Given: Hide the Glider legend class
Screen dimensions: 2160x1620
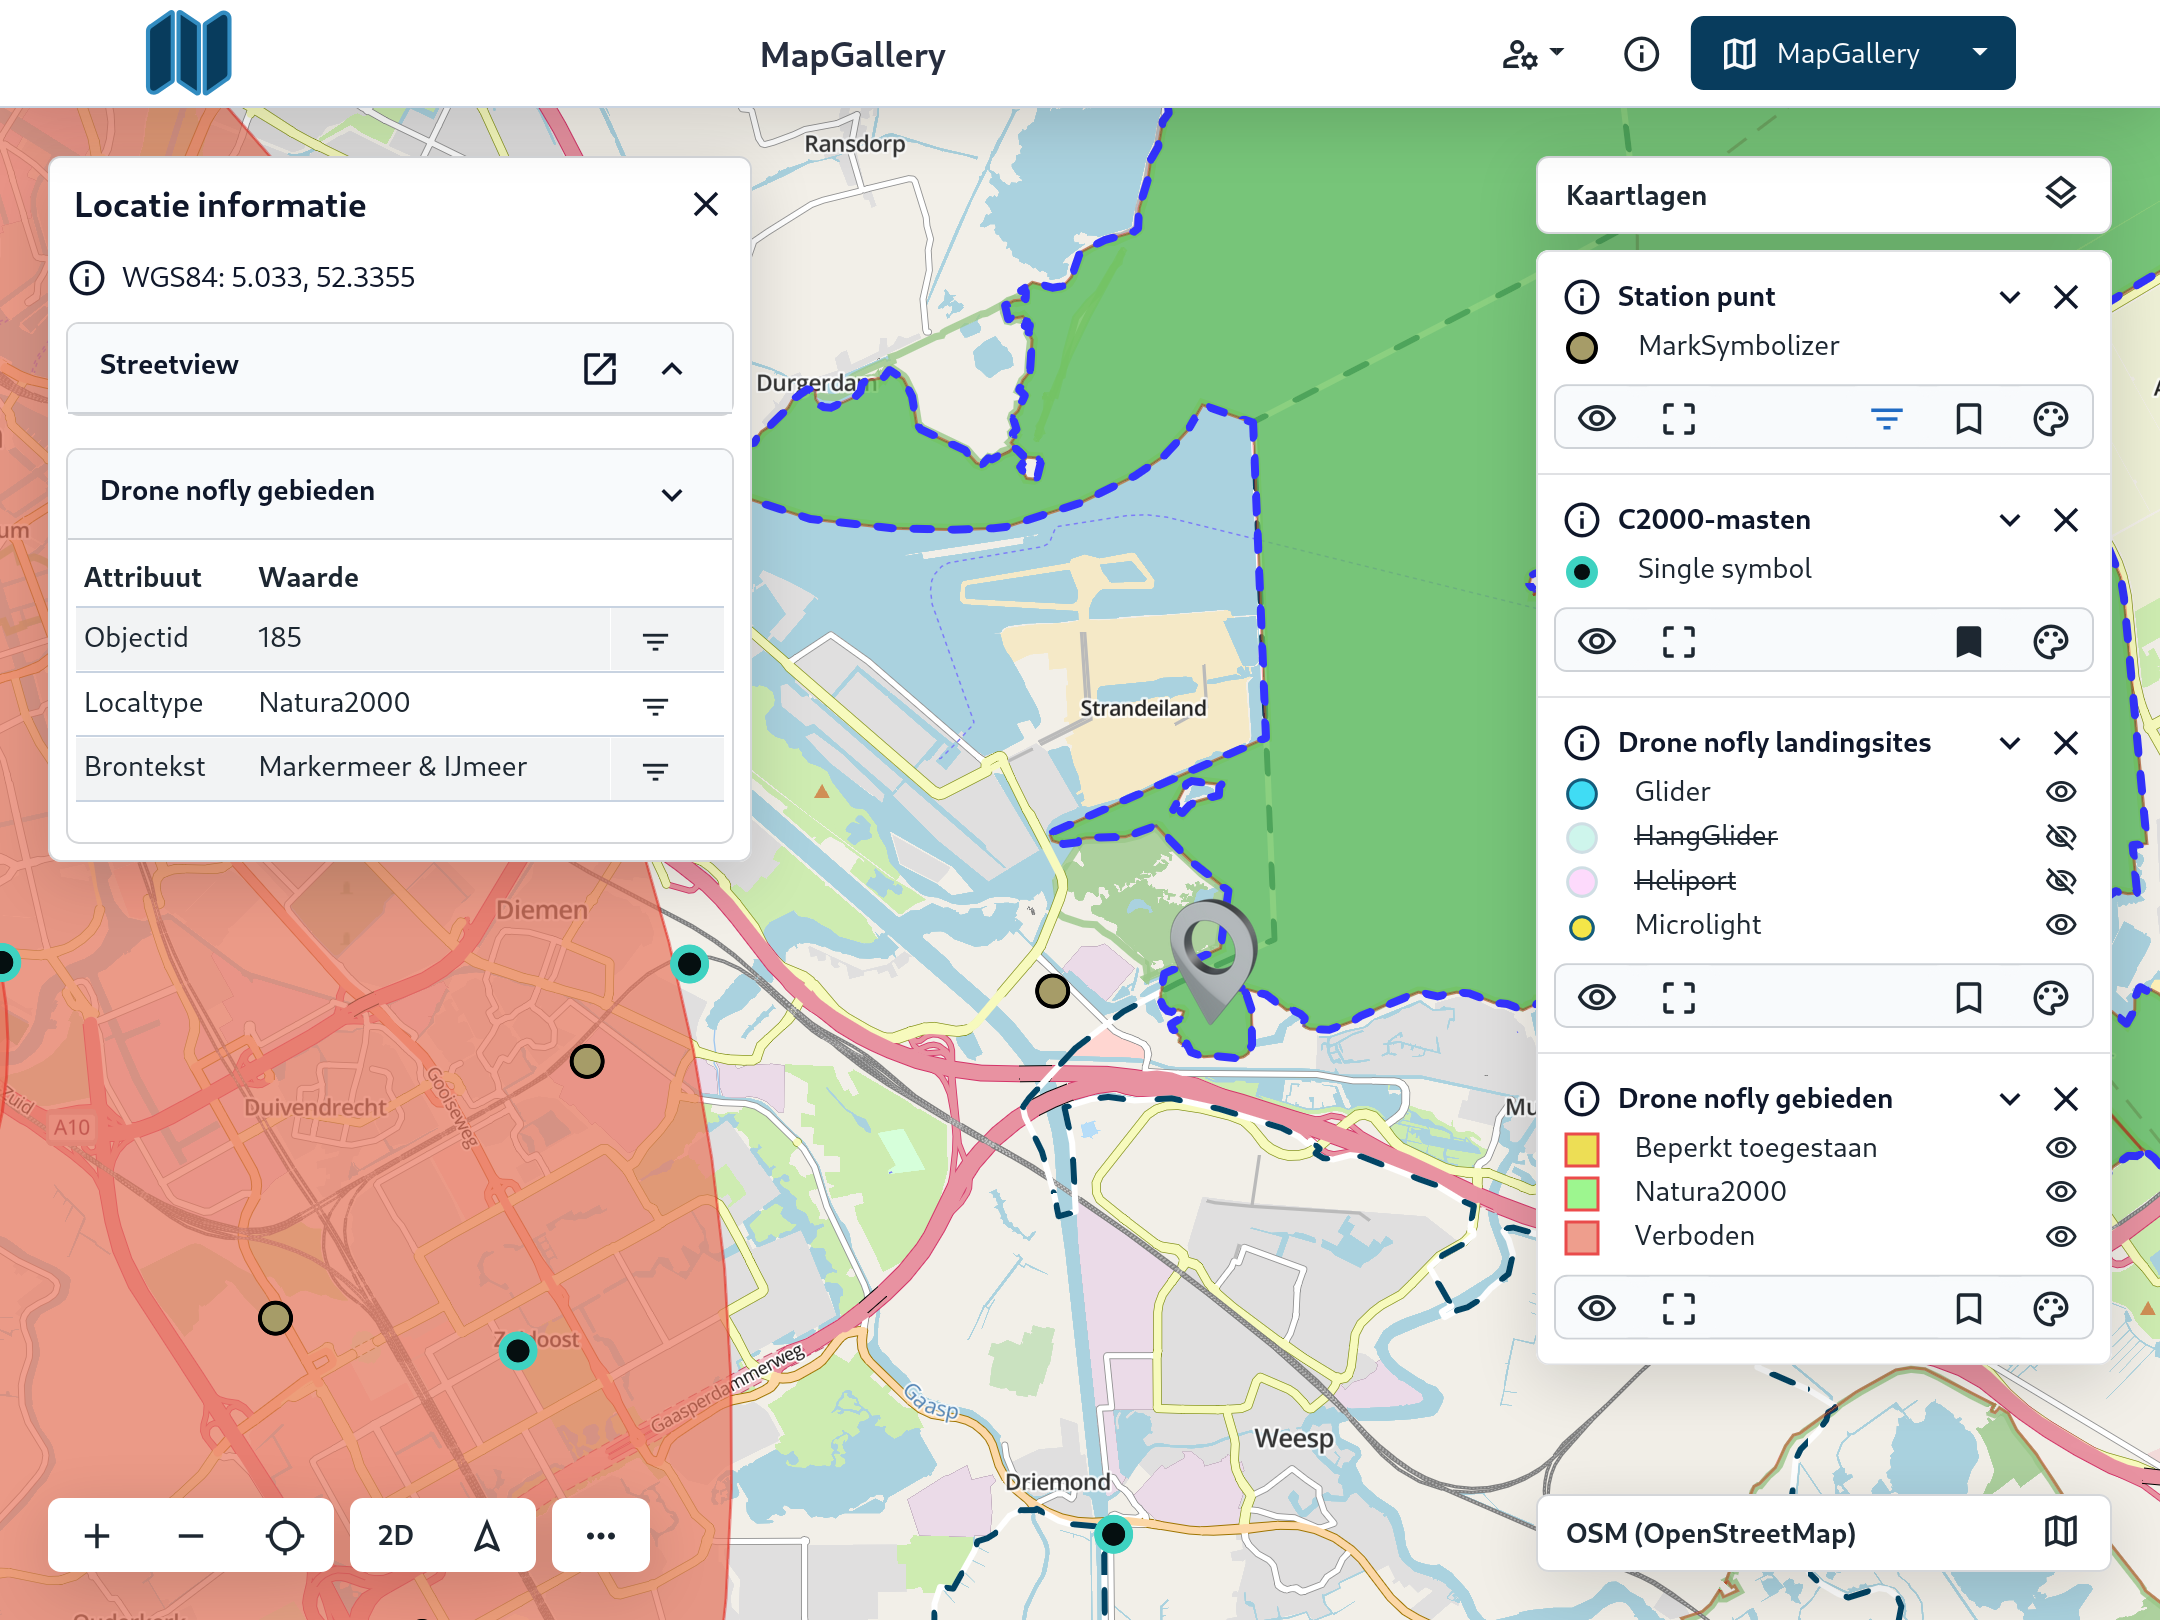Looking at the screenshot, I should click(x=2060, y=792).
